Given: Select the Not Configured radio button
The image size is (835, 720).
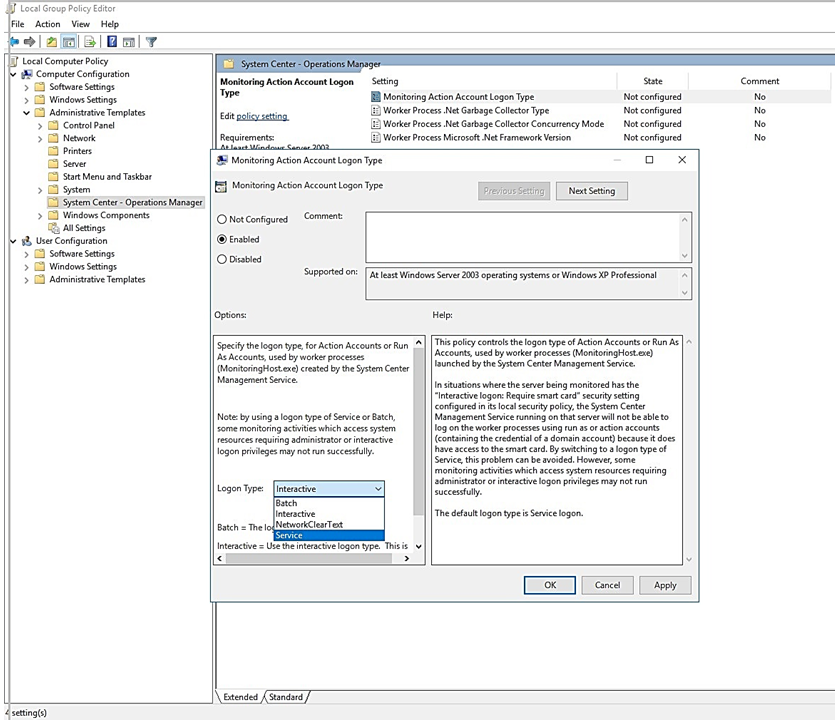Looking at the screenshot, I should 221,219.
